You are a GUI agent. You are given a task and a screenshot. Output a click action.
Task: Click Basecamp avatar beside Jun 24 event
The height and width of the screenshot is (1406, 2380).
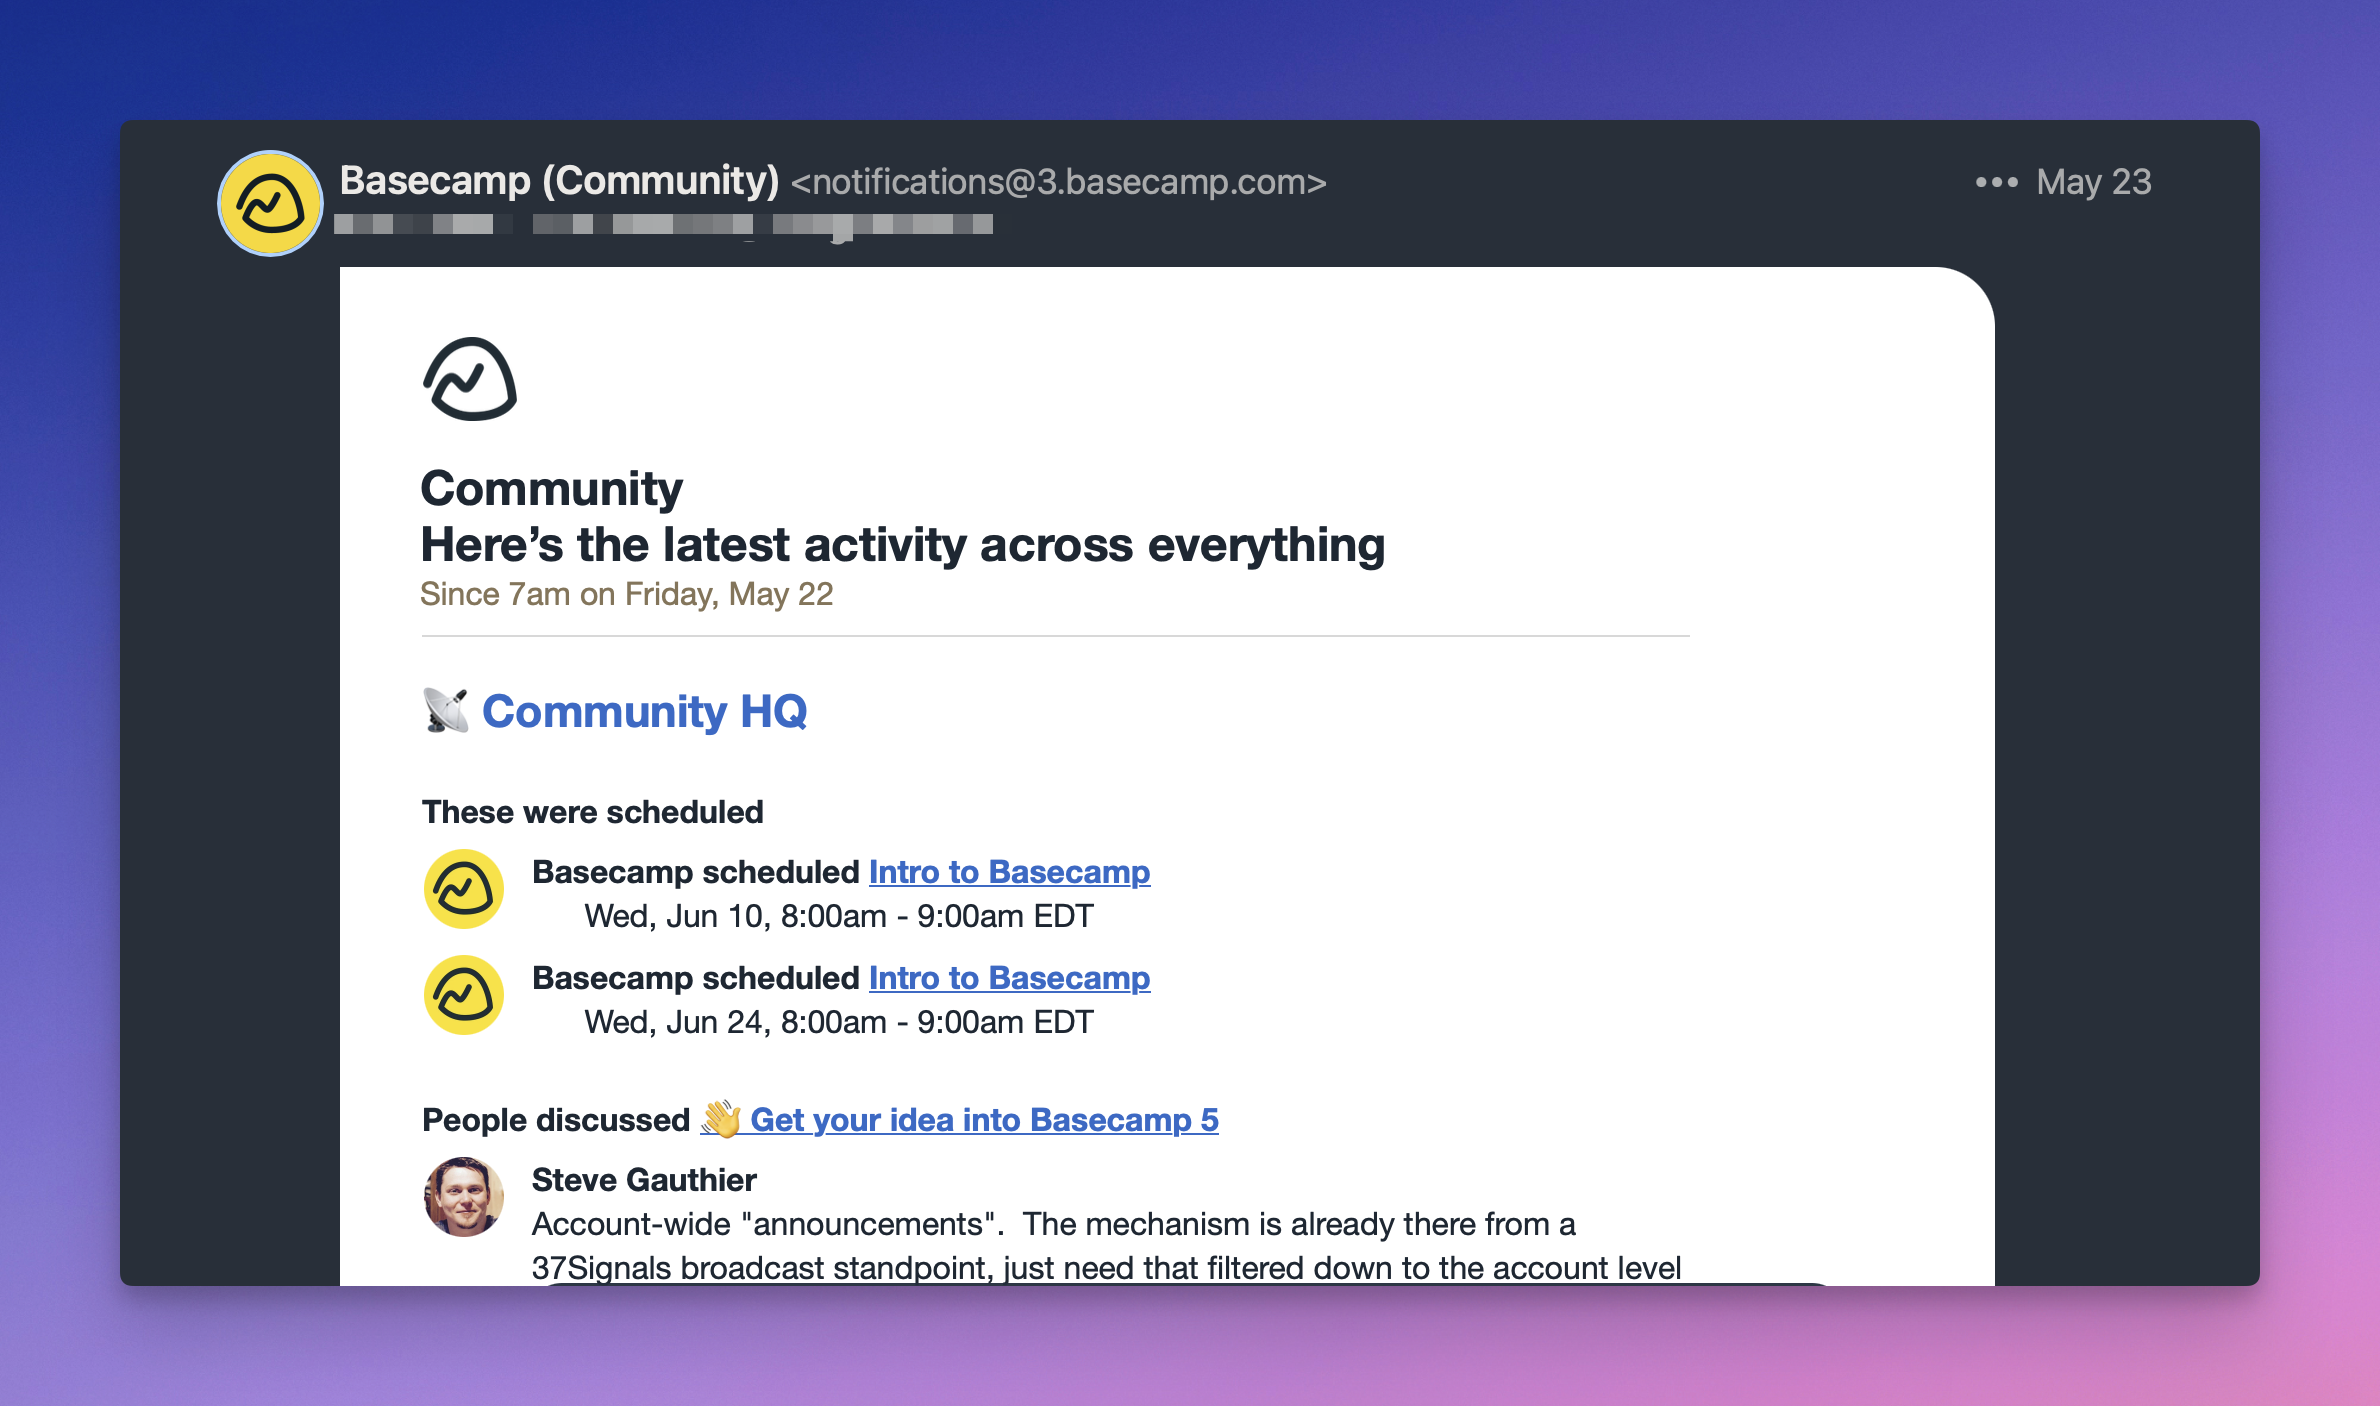tap(464, 995)
